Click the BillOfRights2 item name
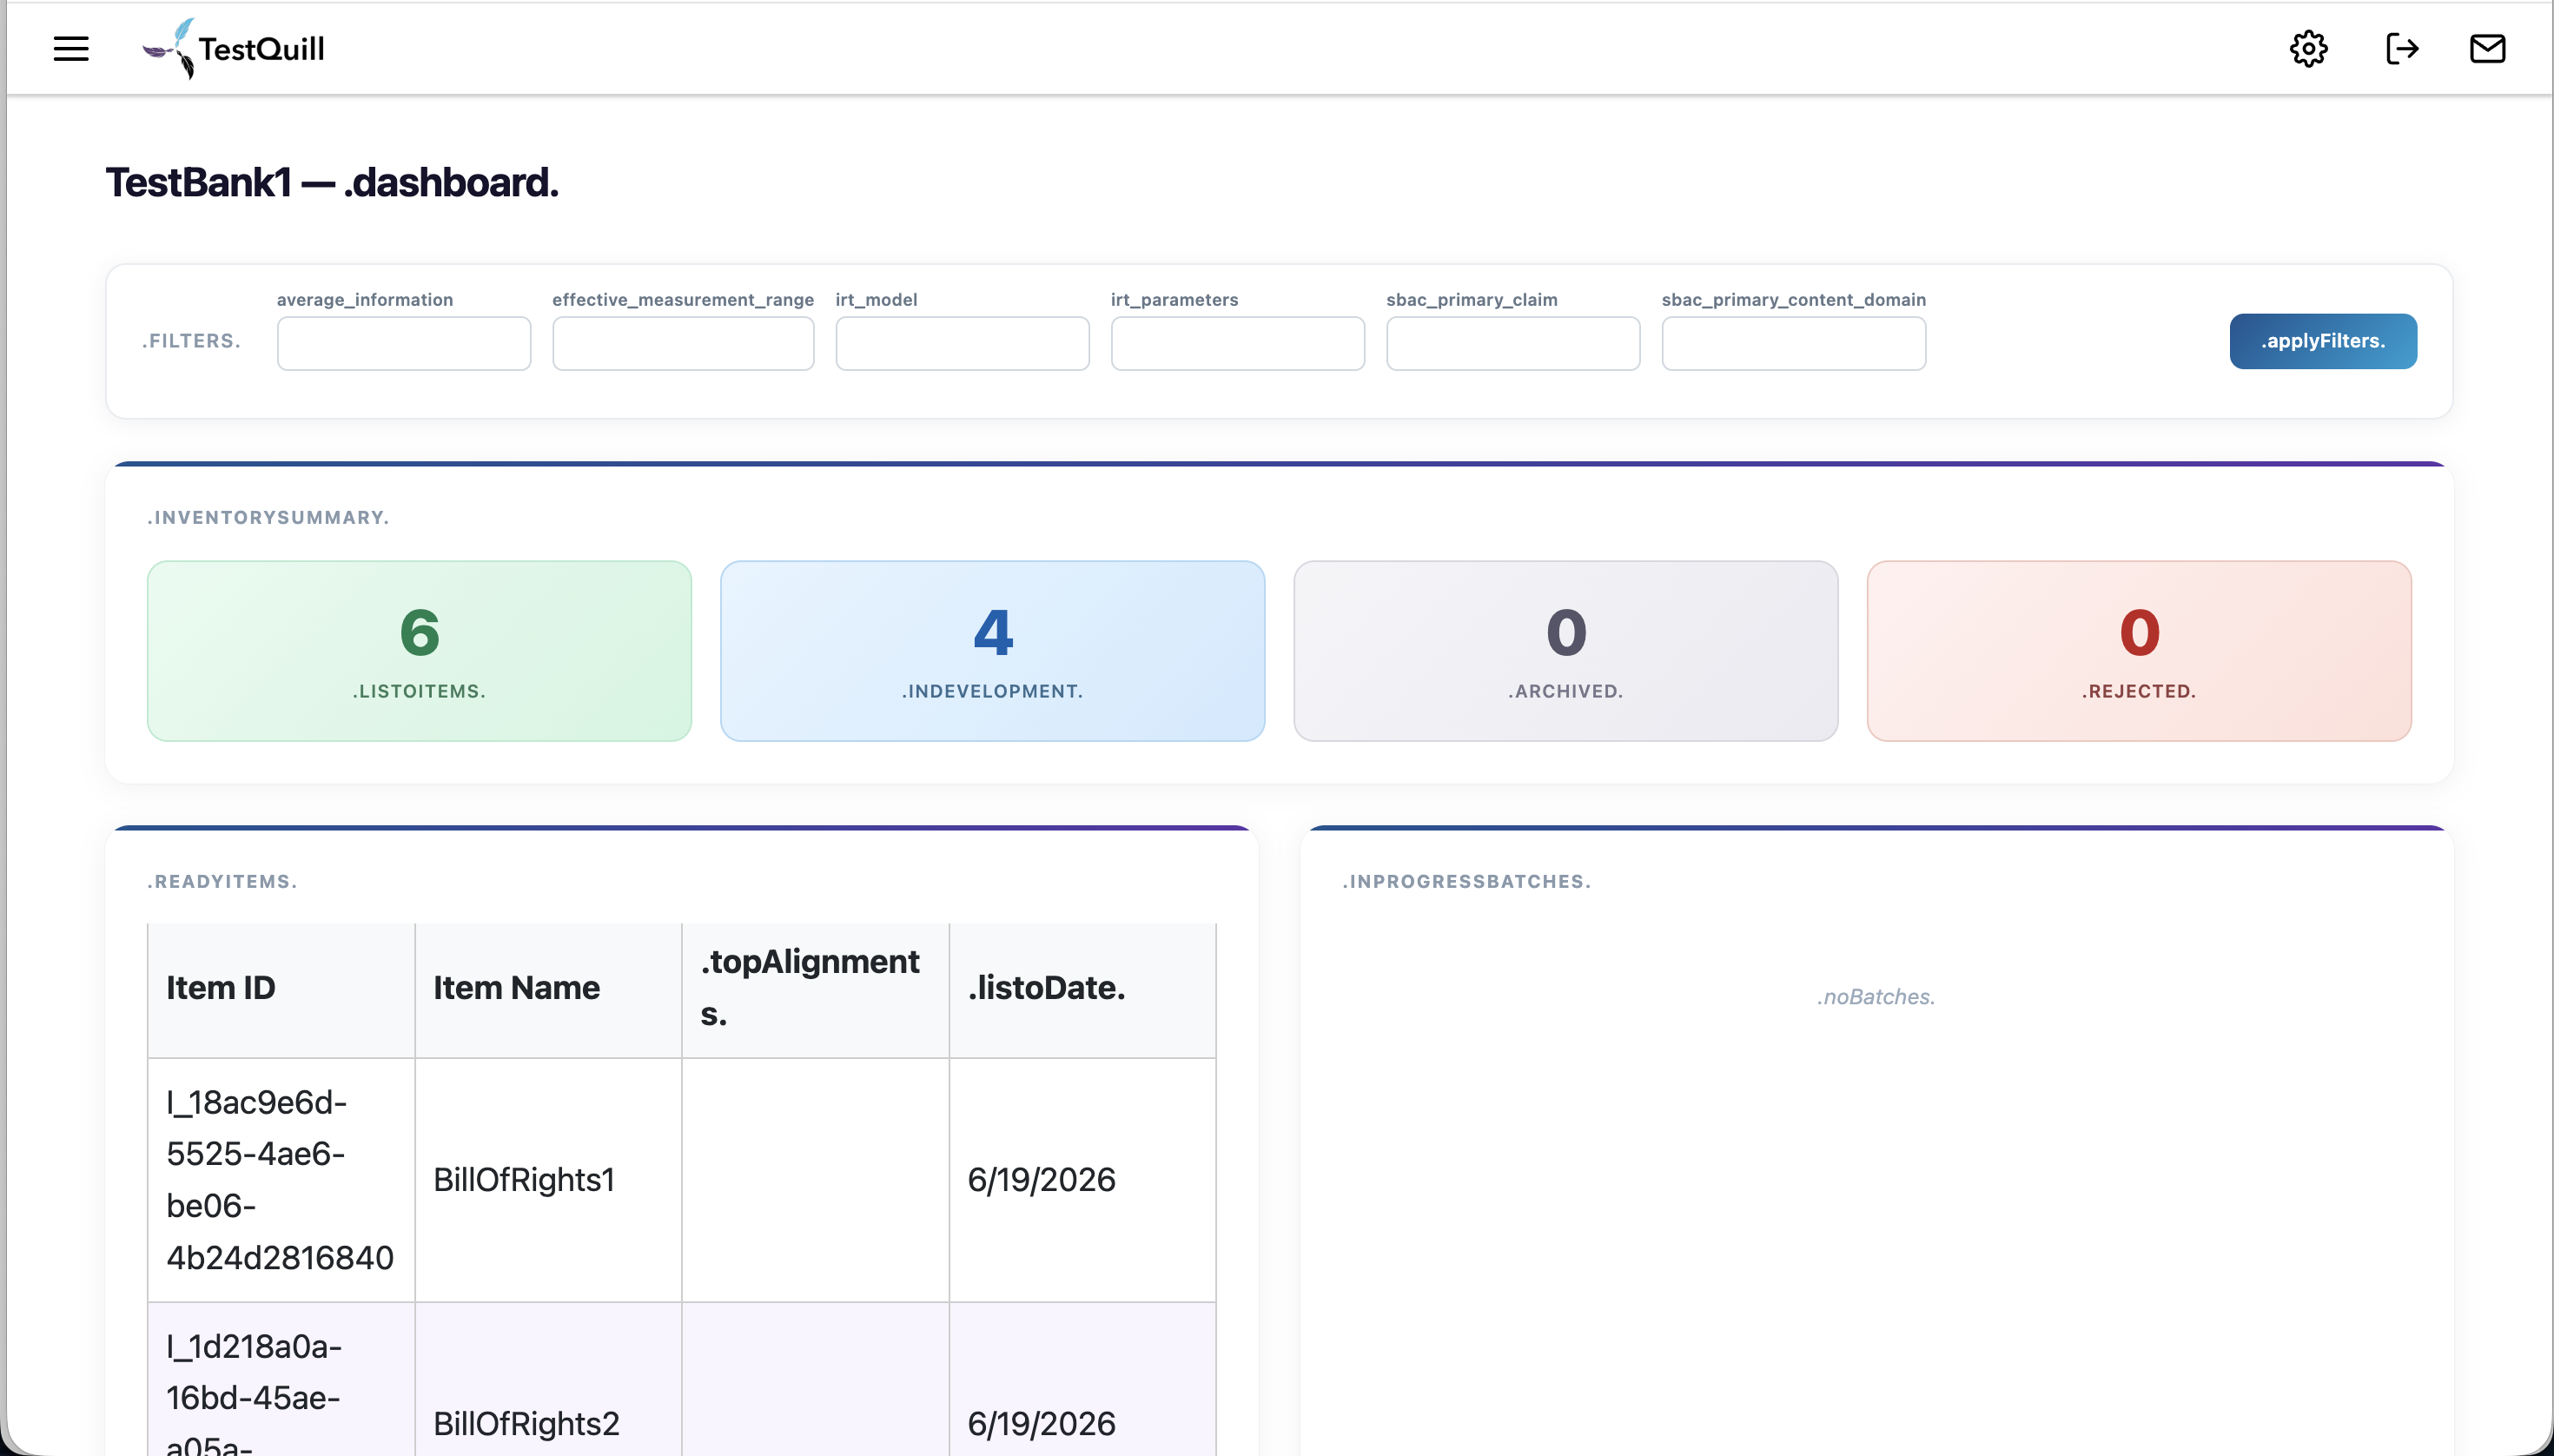This screenshot has height=1456, width=2554. click(526, 1423)
